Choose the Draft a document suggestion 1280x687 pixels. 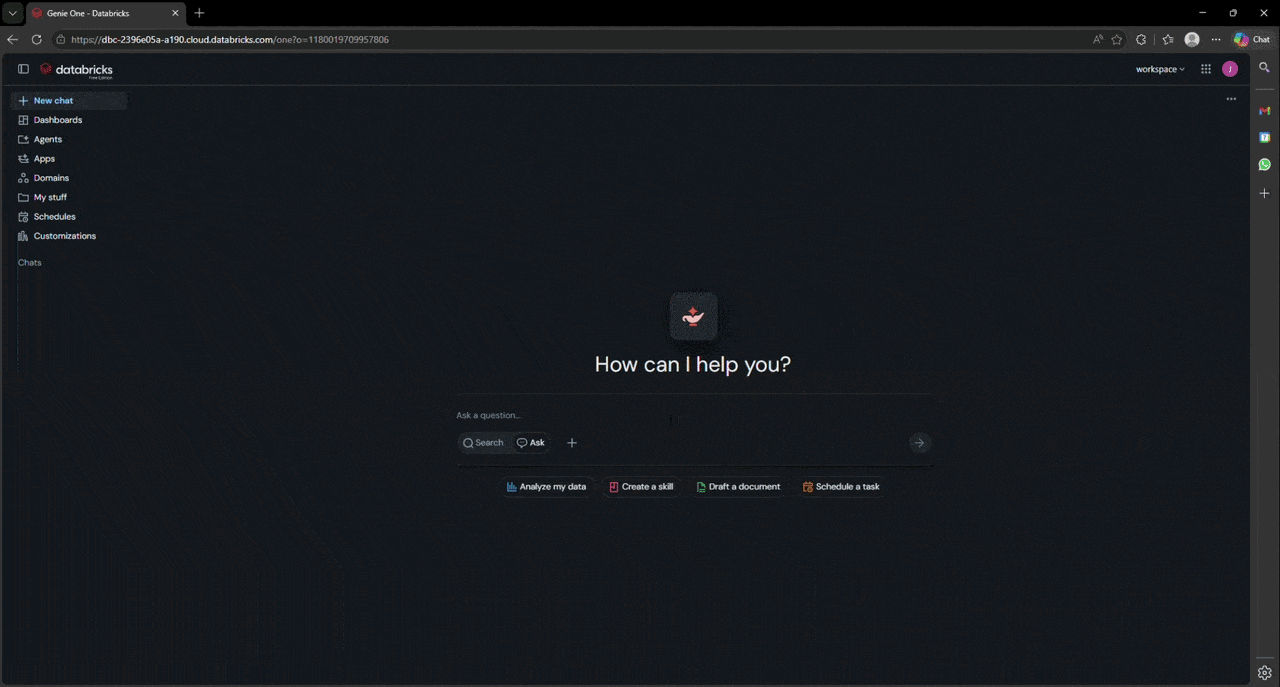[738, 487]
